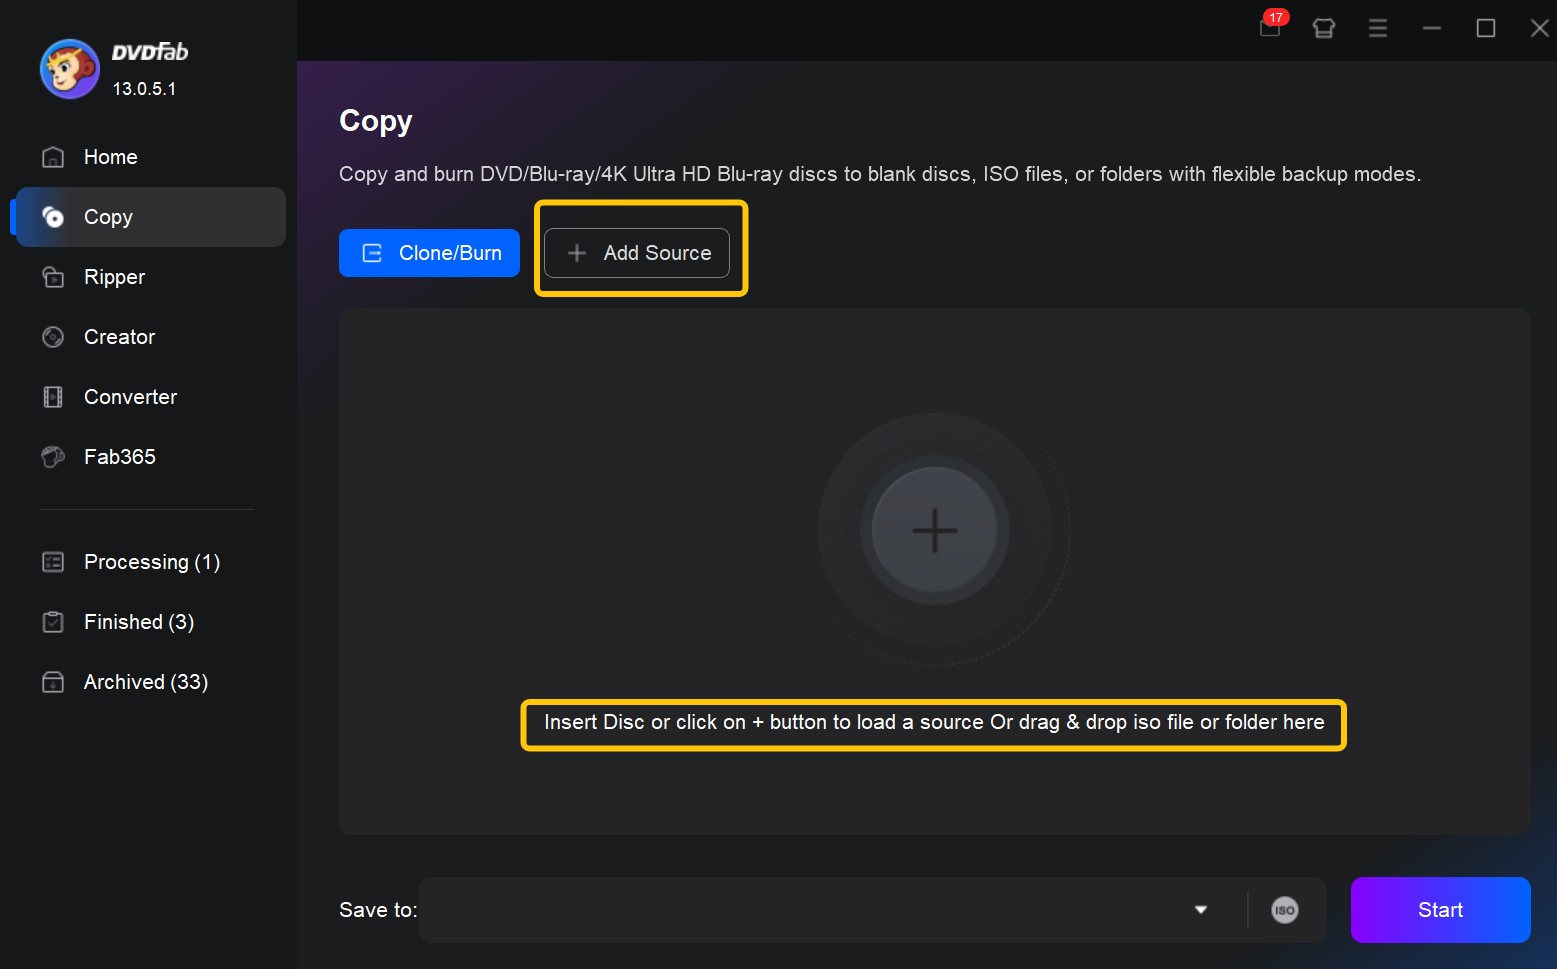Open the Finished (3) list

[138, 621]
